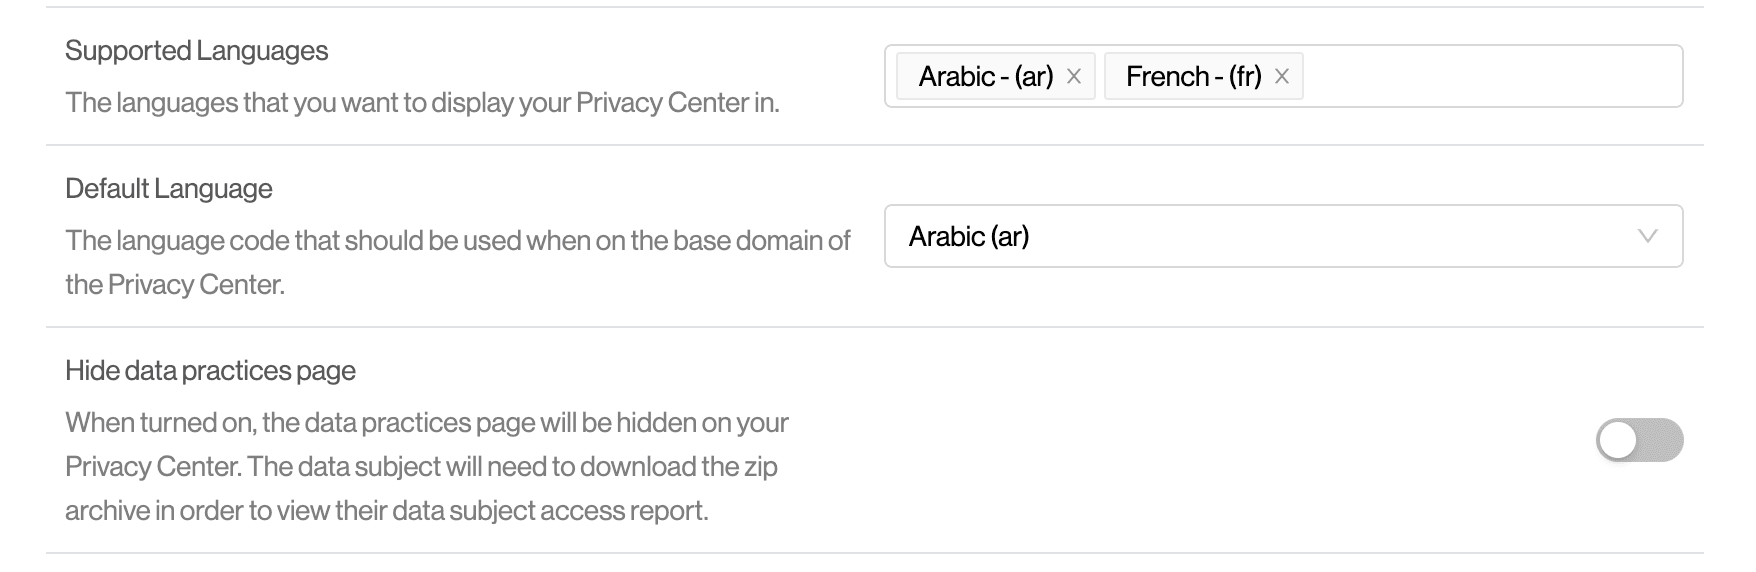Image resolution: width=1756 pixels, height=572 pixels.
Task: Click the Default Language description text
Action: [457, 241]
